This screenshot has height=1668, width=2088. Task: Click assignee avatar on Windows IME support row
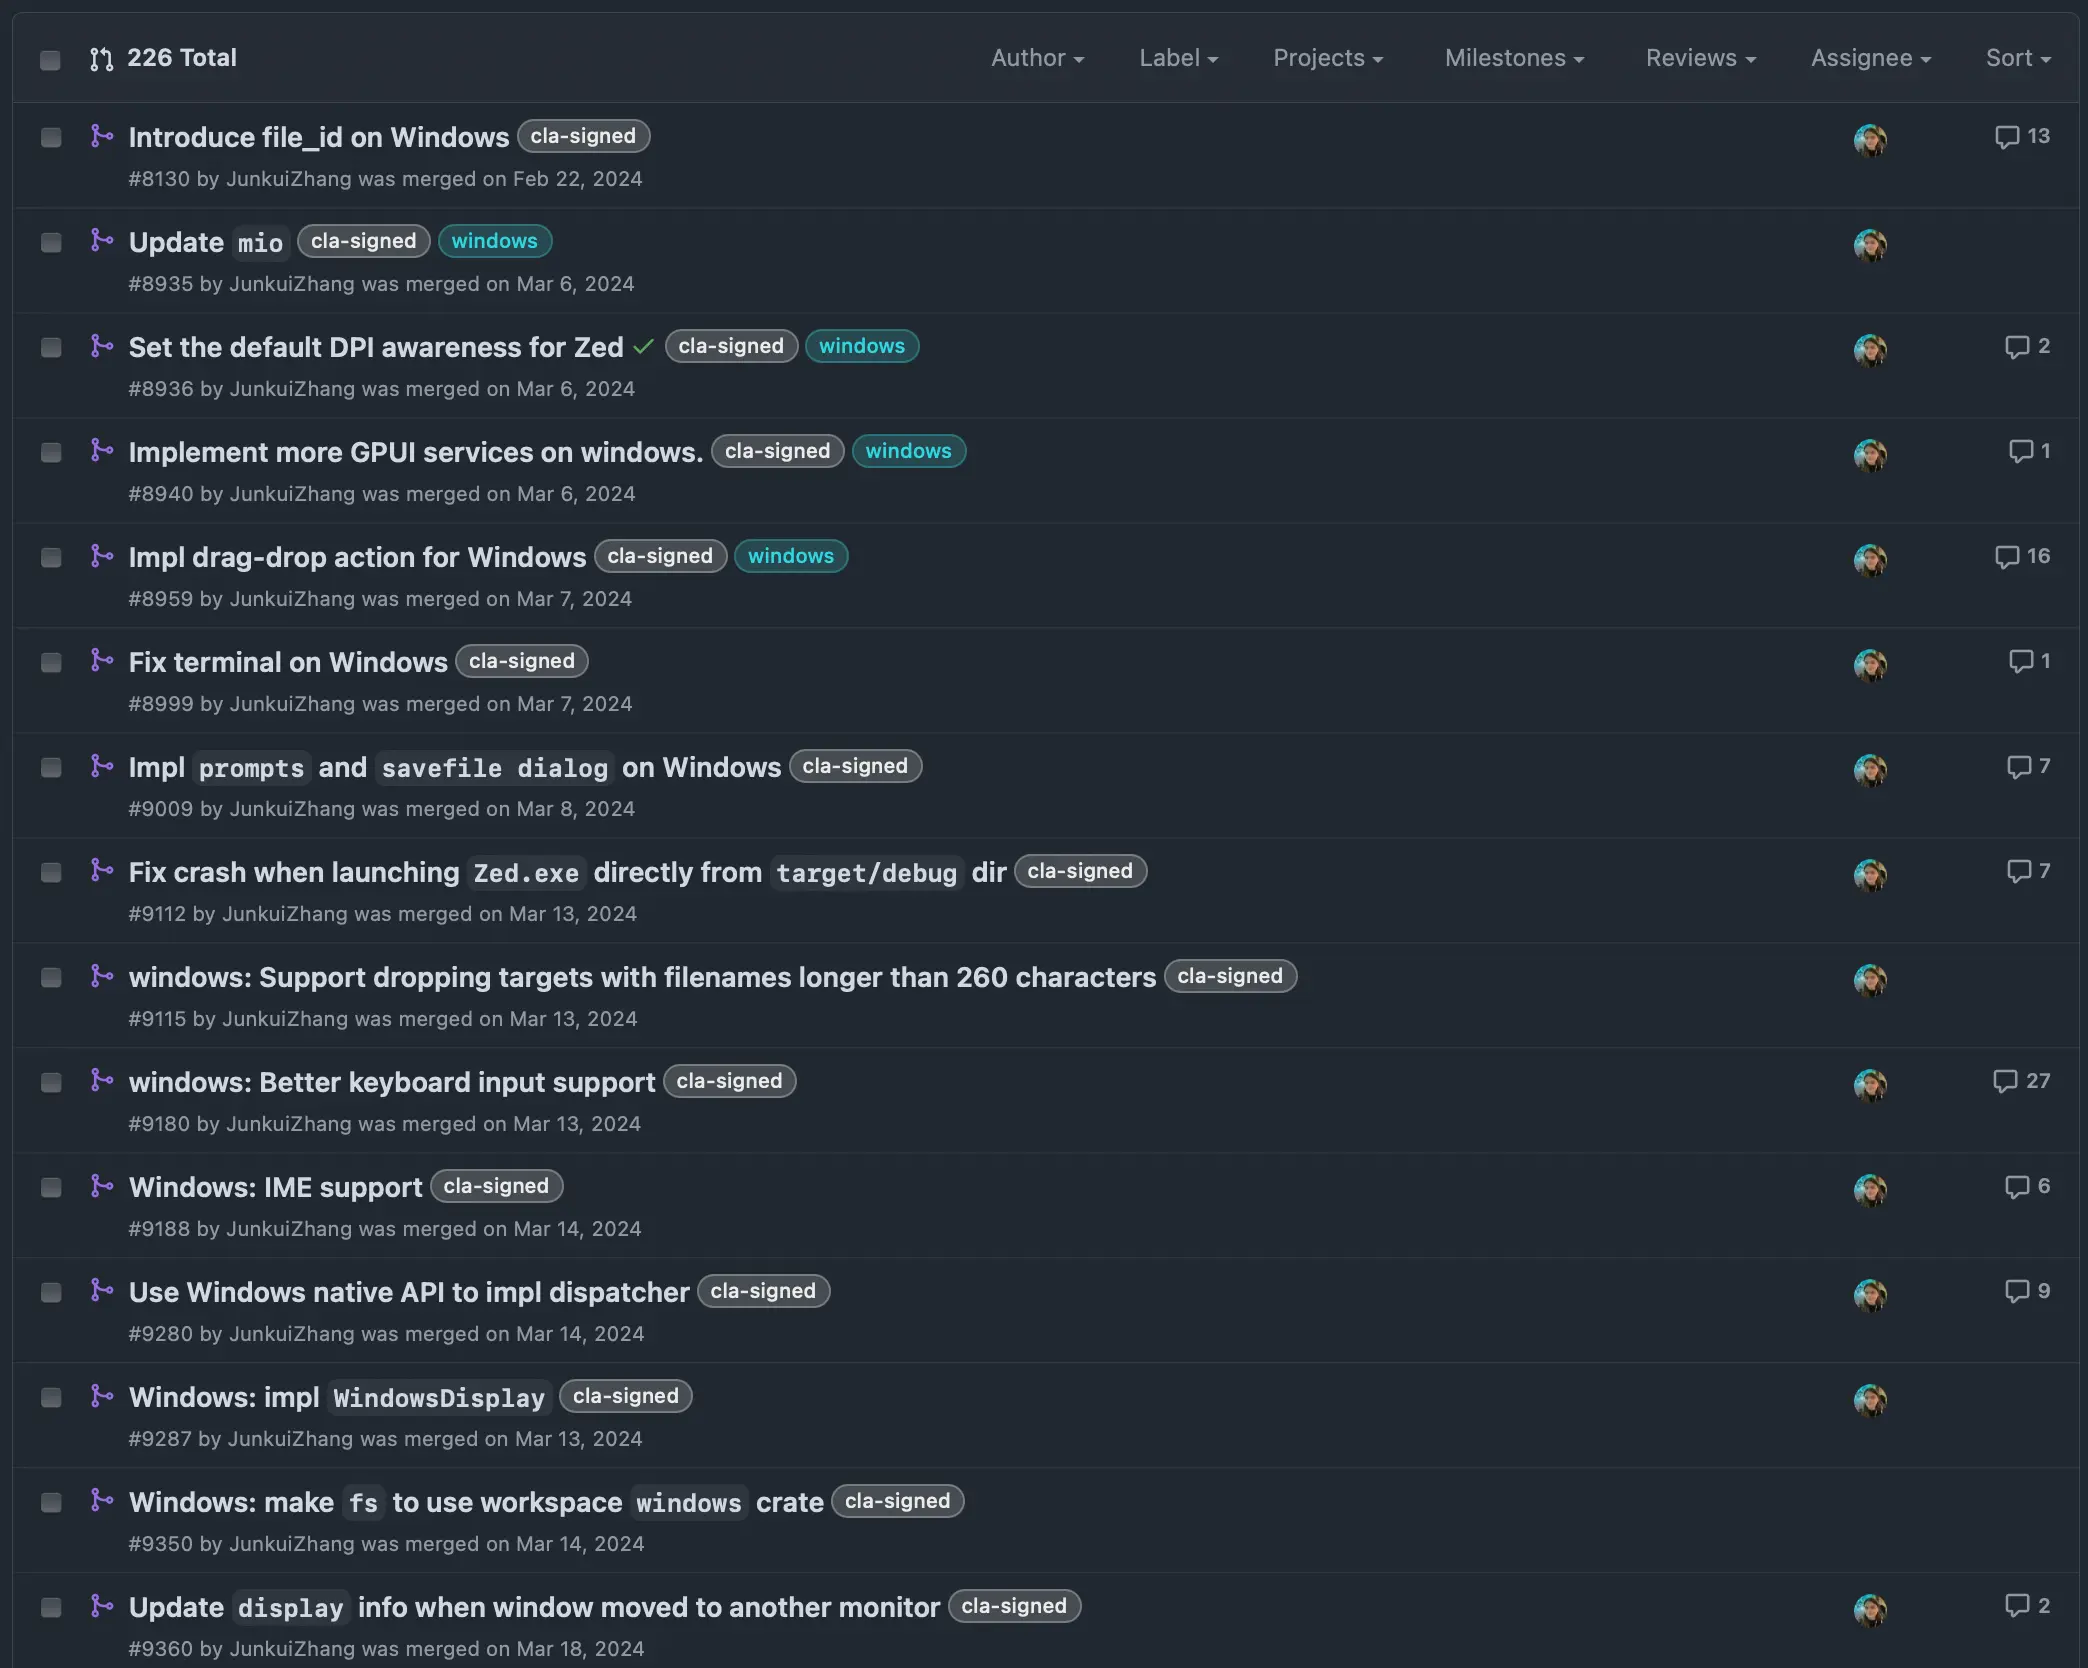1869,1190
